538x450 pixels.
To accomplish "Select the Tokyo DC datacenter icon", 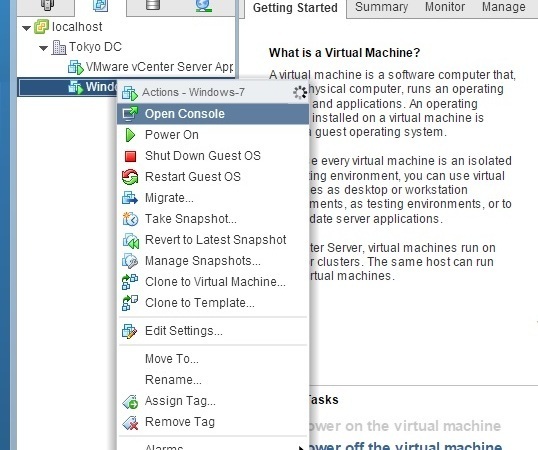I will [x=59, y=47].
